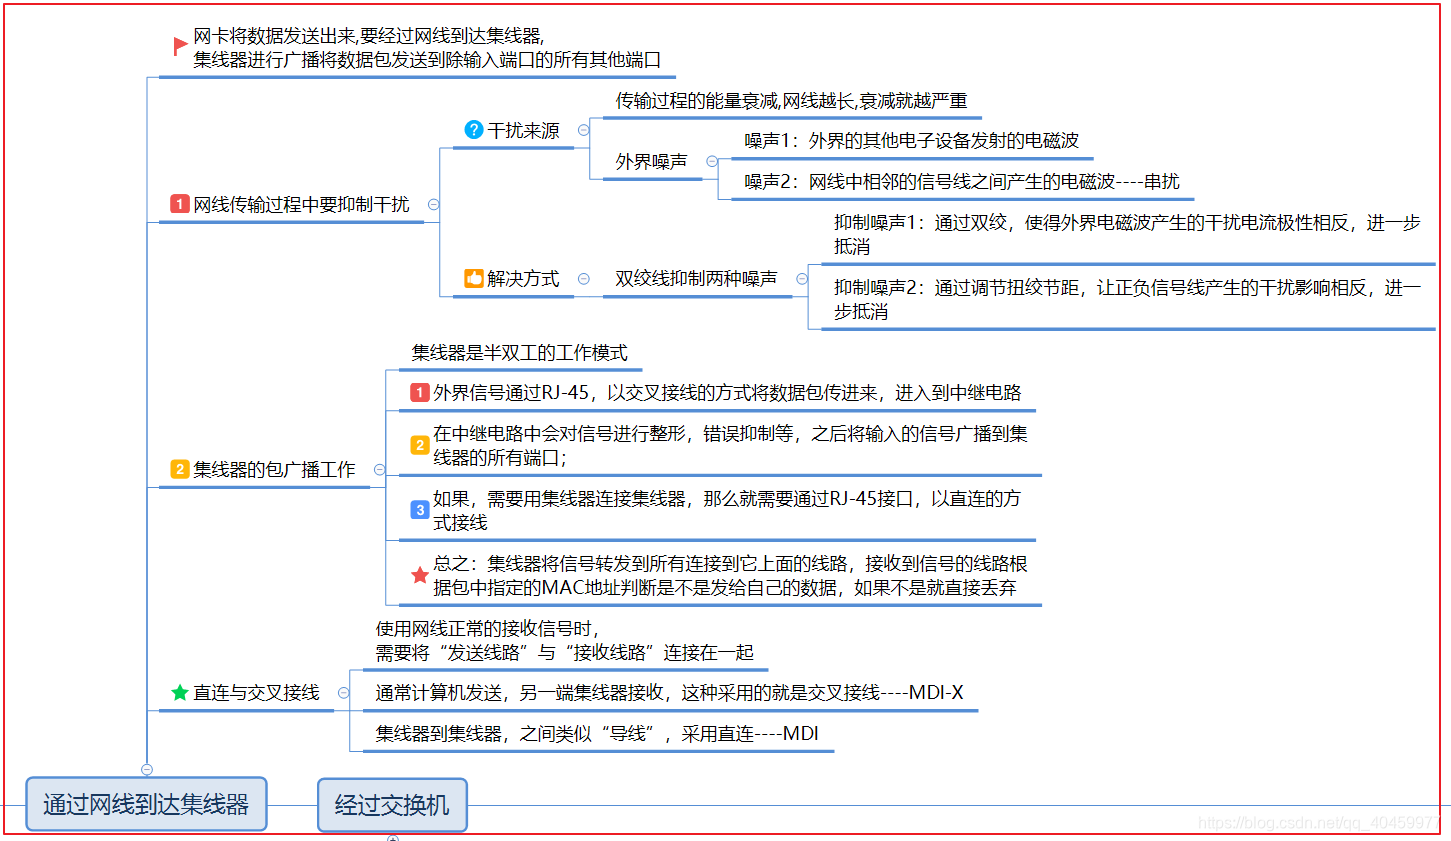The height and width of the screenshot is (841, 1451).
Task: Select the 网卡将数据发送出来 top node
Action: pyautogui.click(x=427, y=47)
